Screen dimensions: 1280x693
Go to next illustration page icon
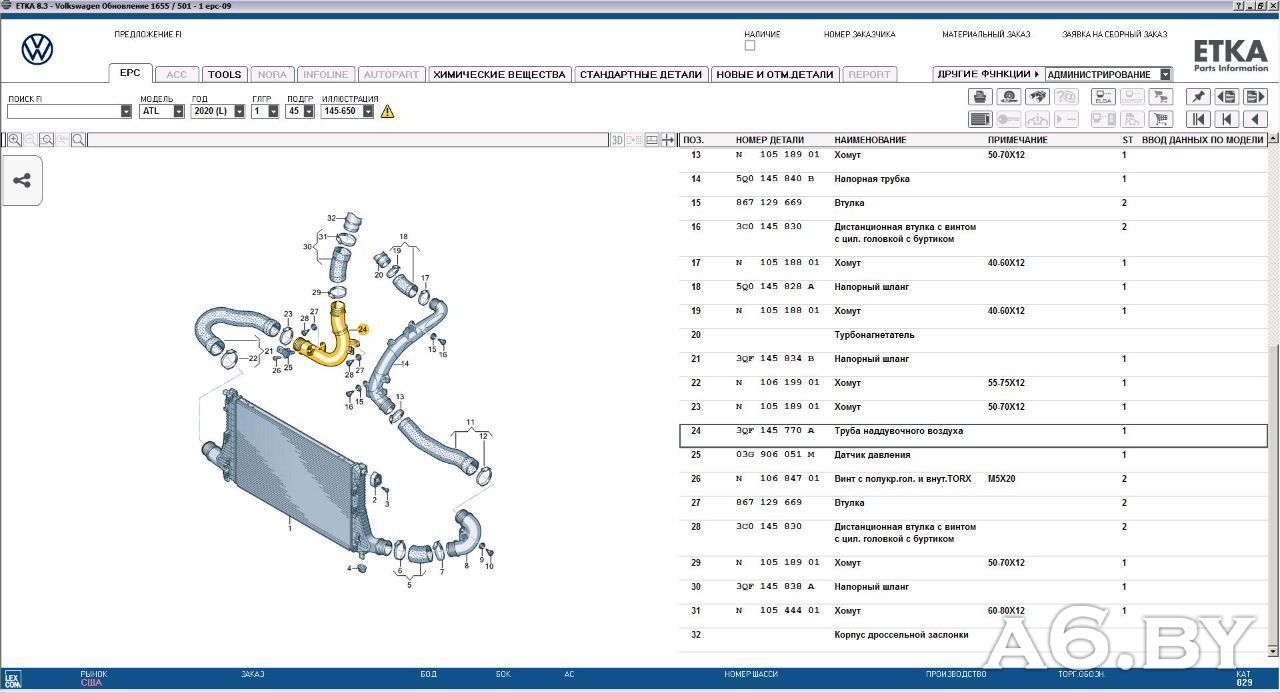click(x=1255, y=97)
